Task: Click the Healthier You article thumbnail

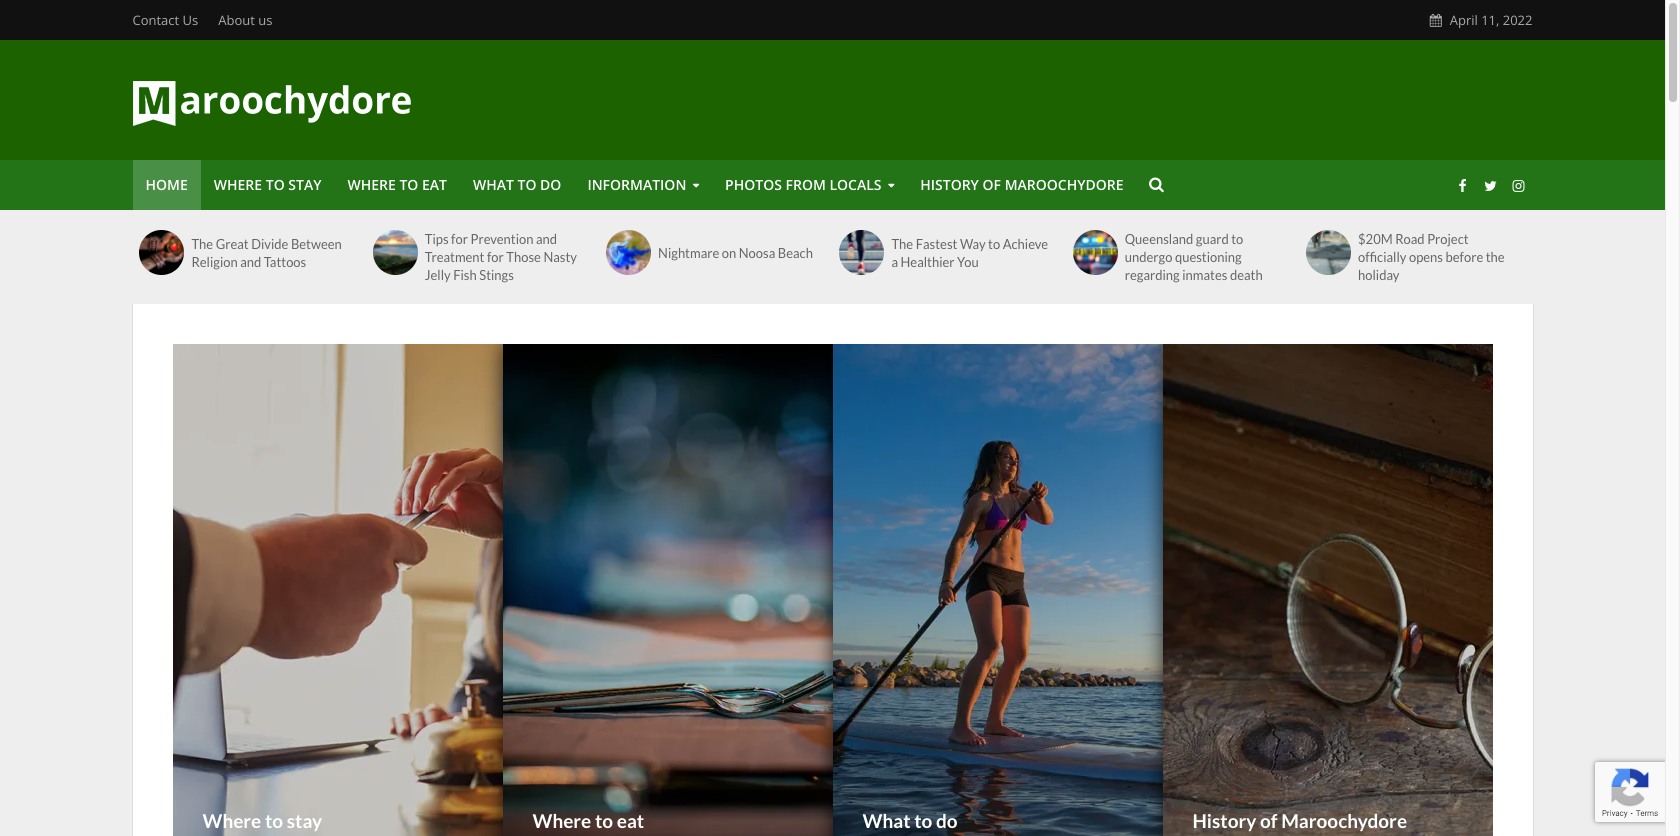Action: point(861,253)
